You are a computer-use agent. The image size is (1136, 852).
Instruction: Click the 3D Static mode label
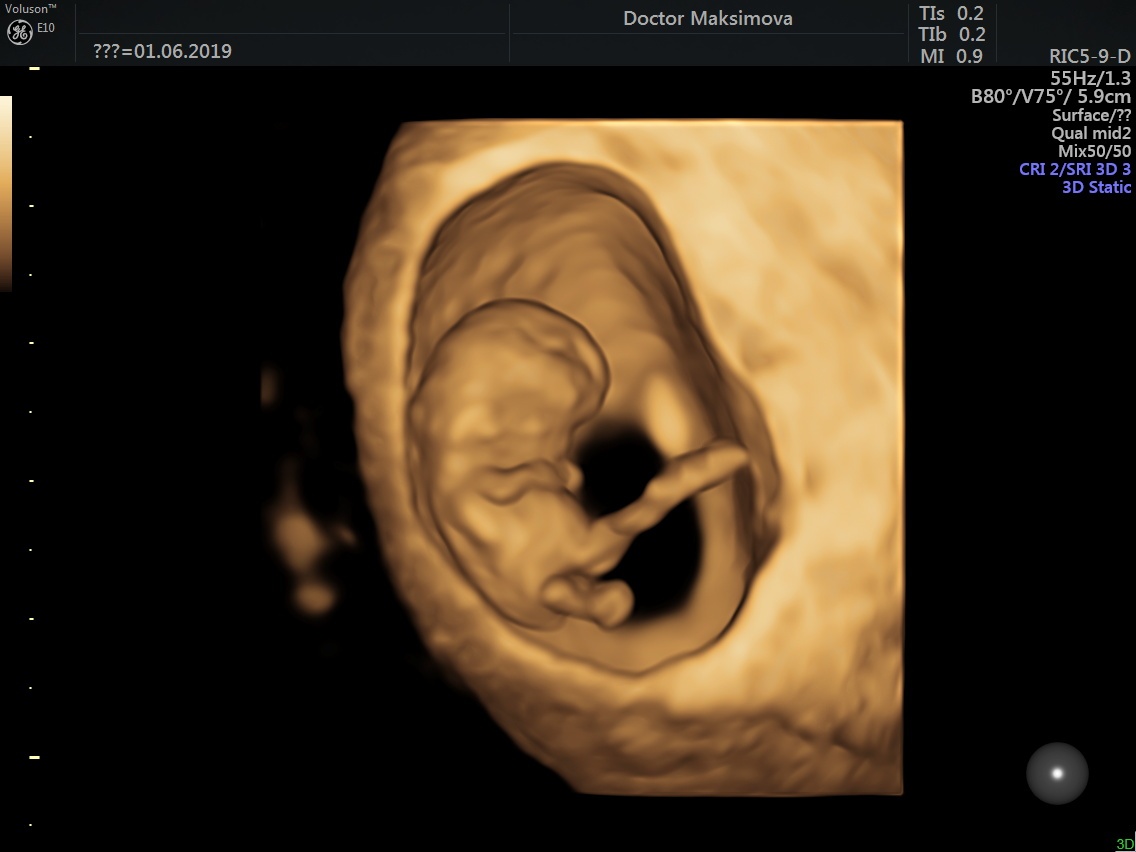pyautogui.click(x=1096, y=187)
